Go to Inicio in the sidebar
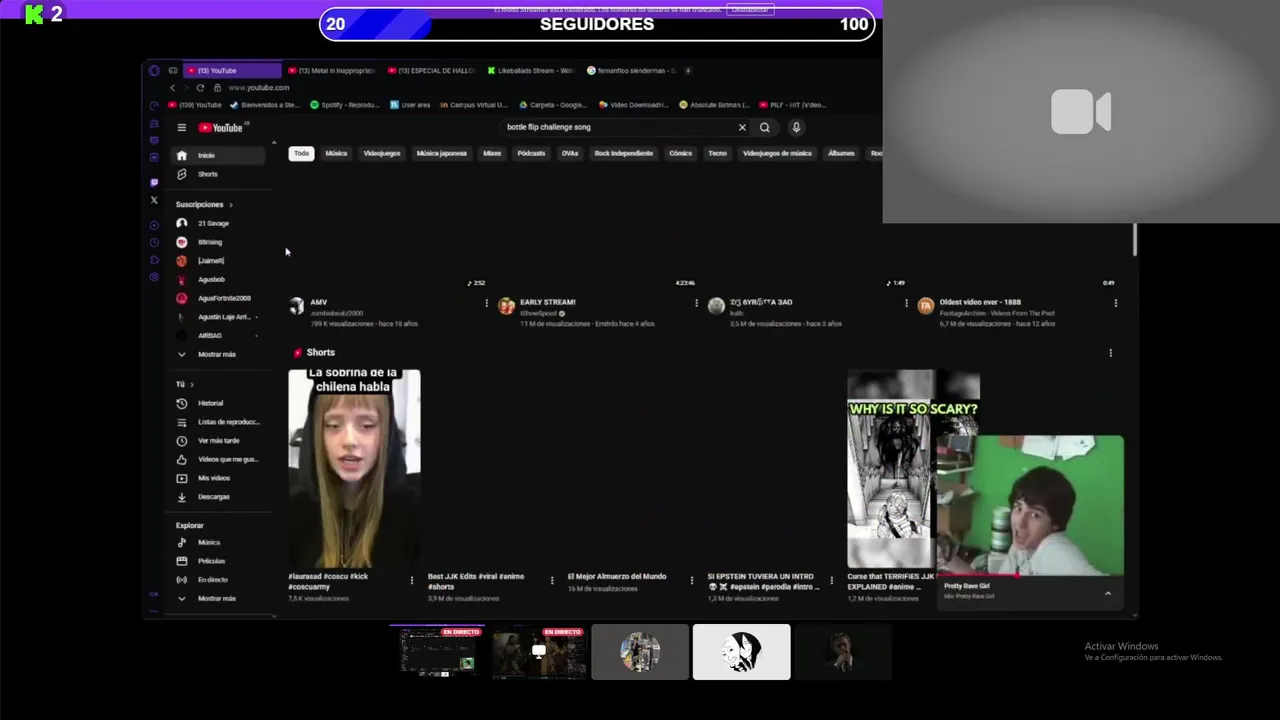The image size is (1280, 720). coord(220,155)
